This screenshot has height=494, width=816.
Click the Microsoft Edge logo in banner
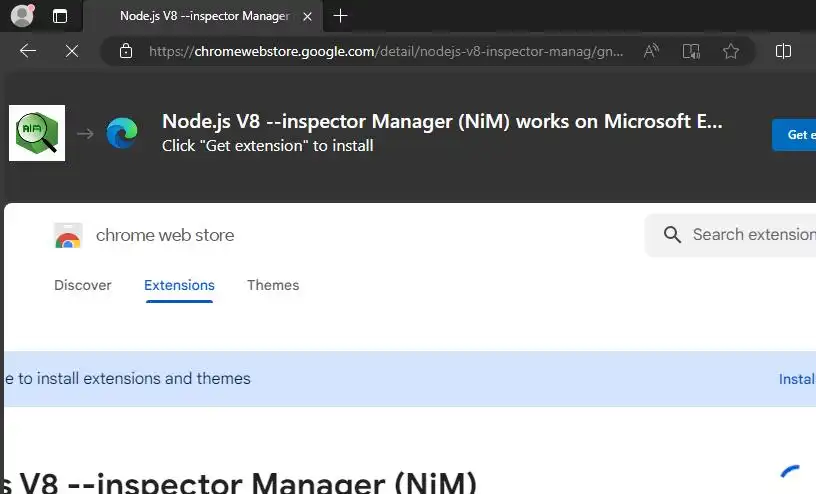click(x=122, y=133)
